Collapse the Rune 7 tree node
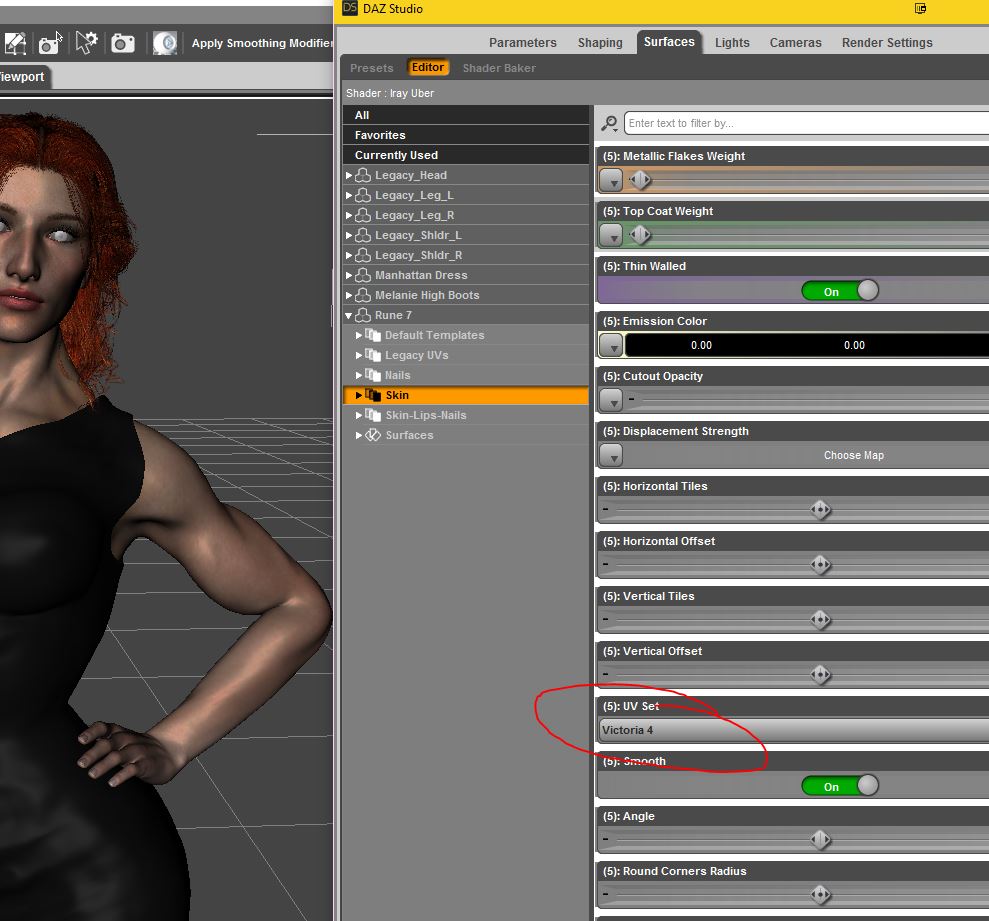This screenshot has height=921, width=989. tap(348, 315)
